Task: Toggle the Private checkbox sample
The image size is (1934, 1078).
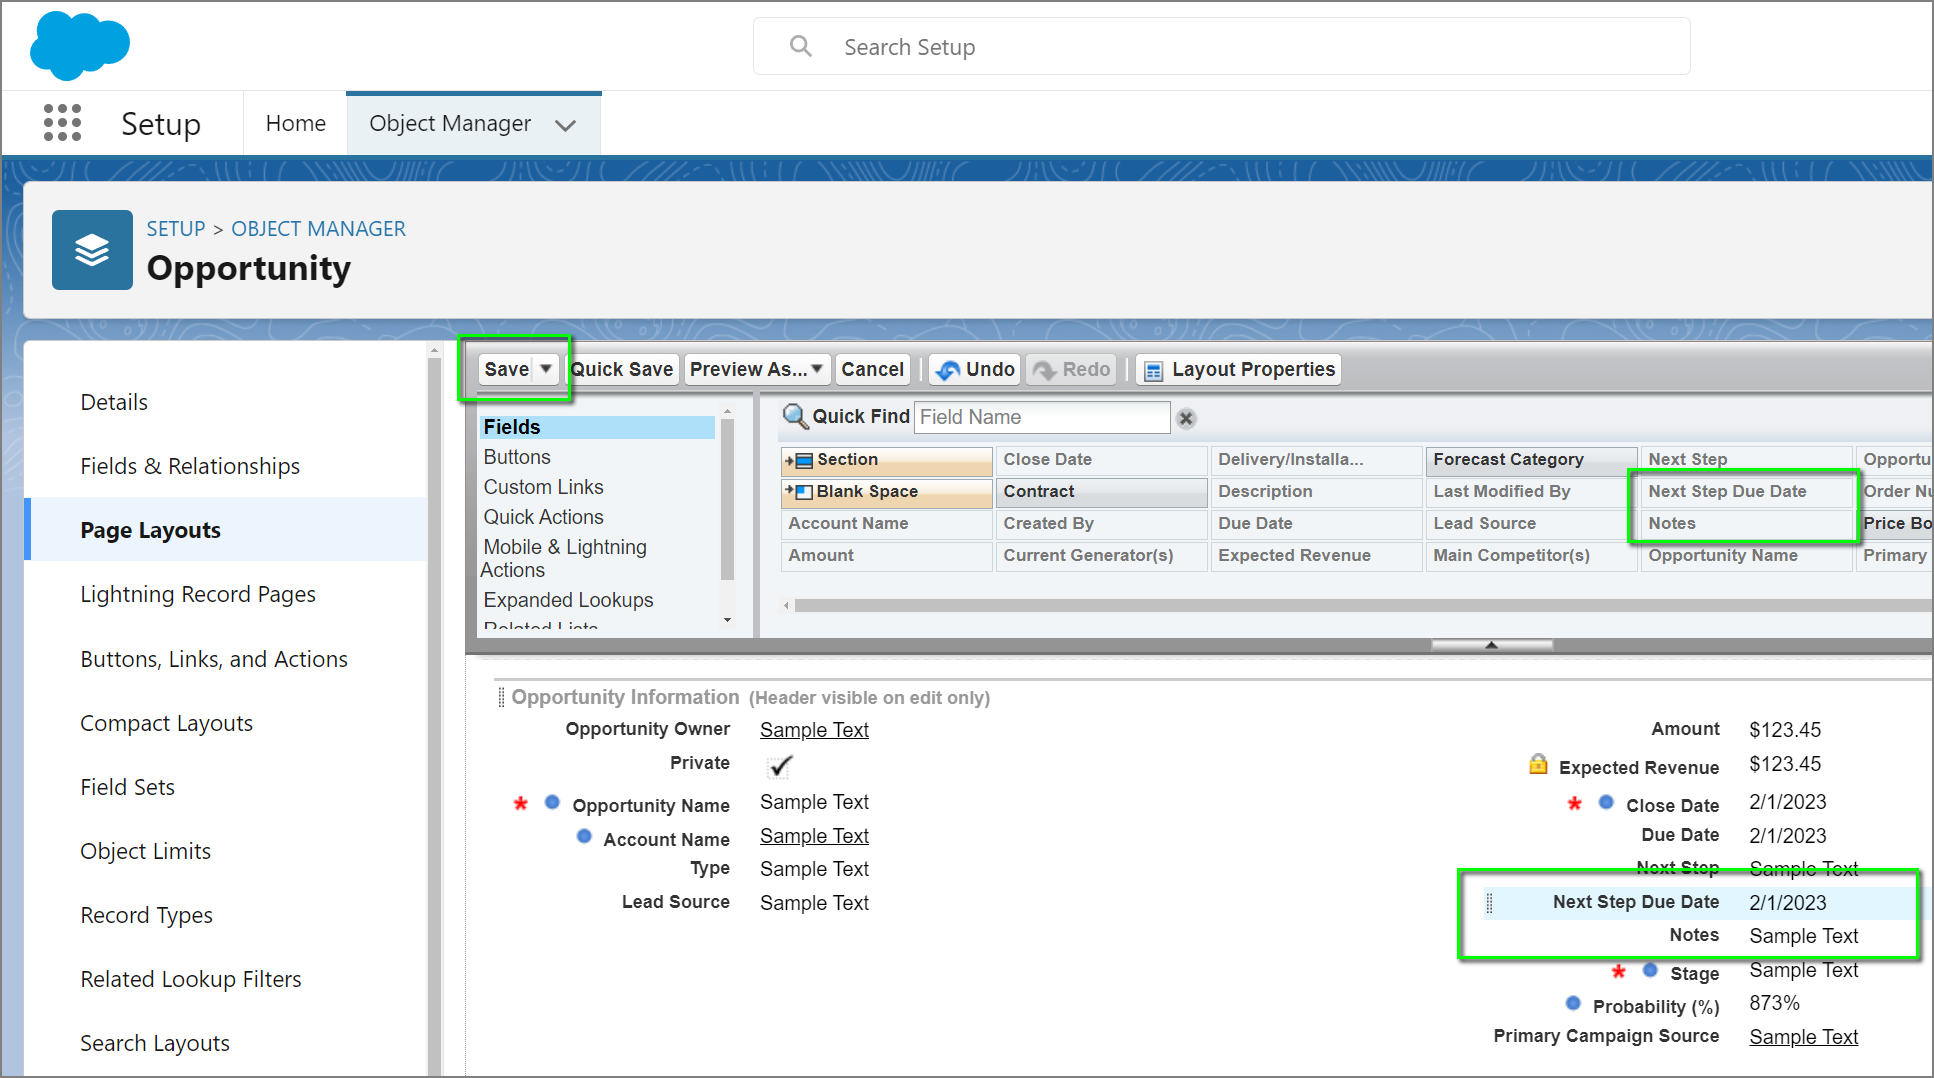Action: pos(780,766)
